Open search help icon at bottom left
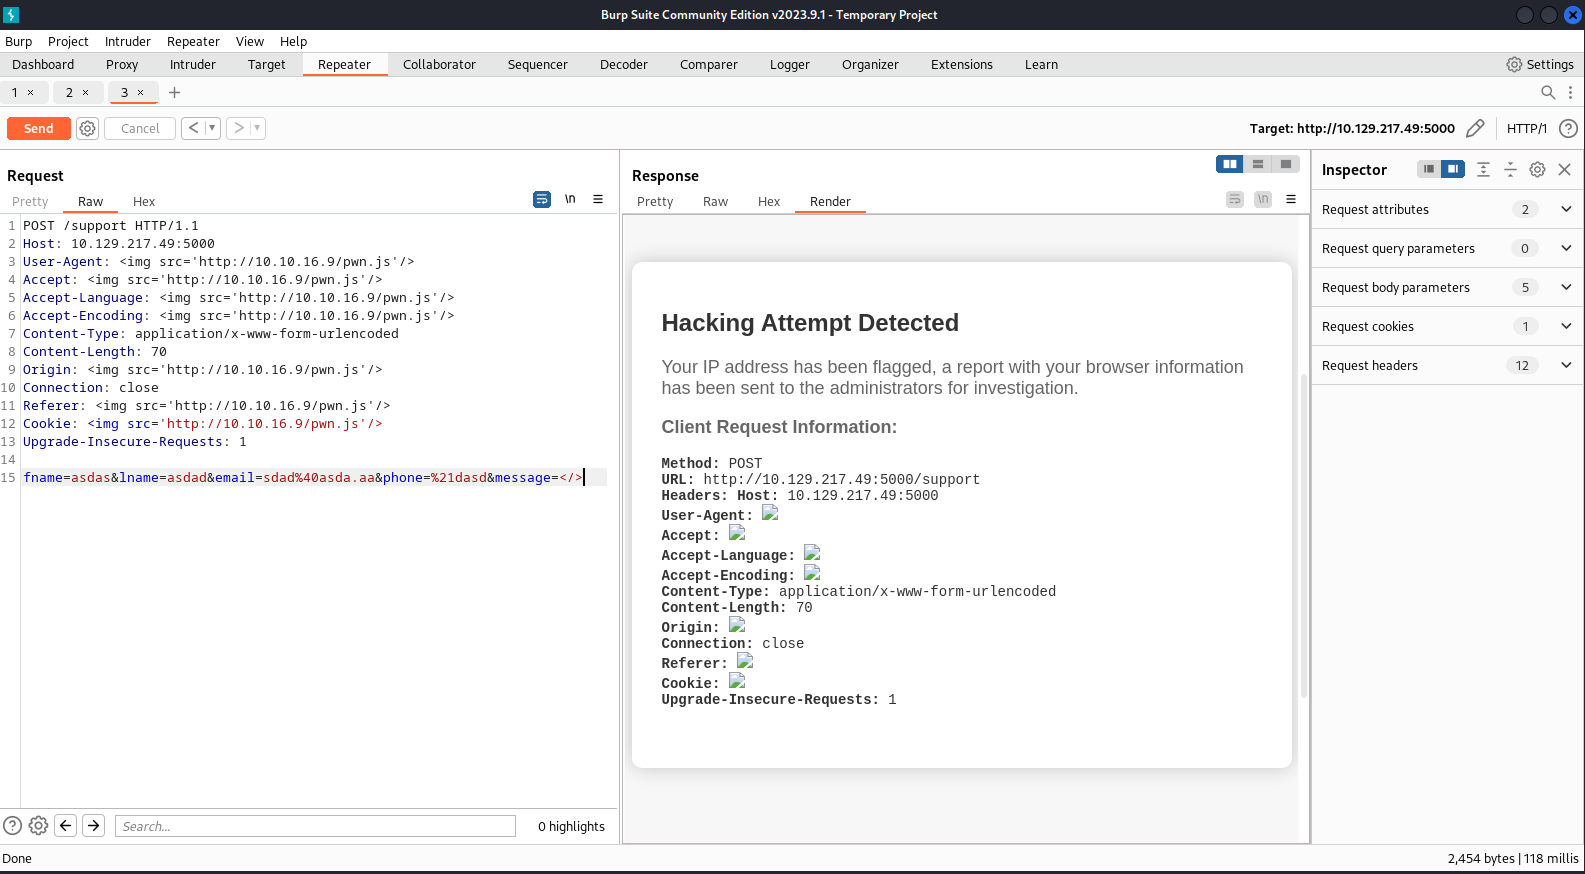Screen dimensions: 1585x874 tap(12, 825)
